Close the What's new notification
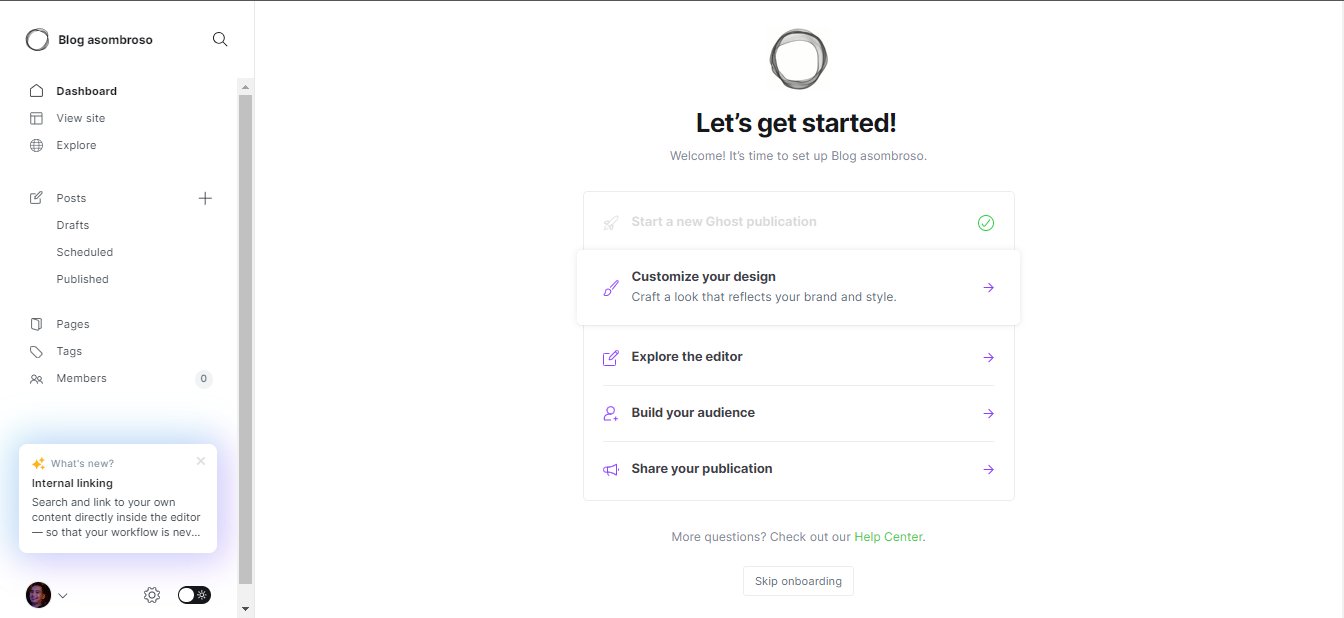Viewport: 1344px width, 618px height. coord(201,461)
